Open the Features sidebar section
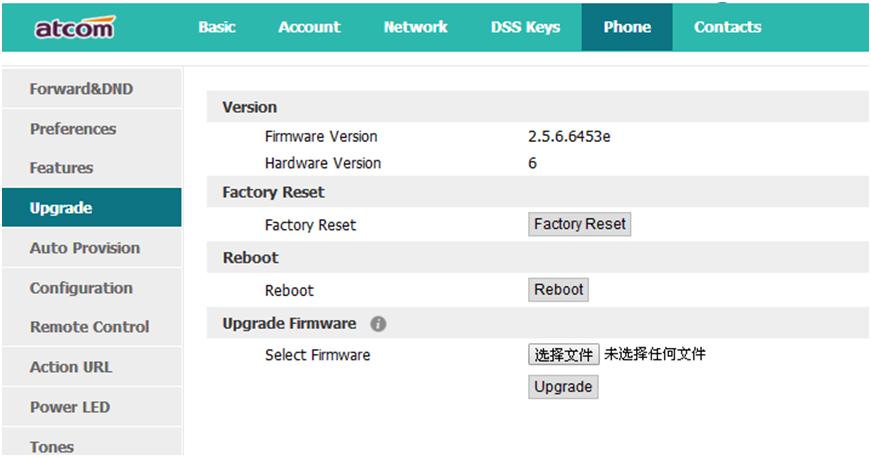871x457 pixels. (x=61, y=168)
